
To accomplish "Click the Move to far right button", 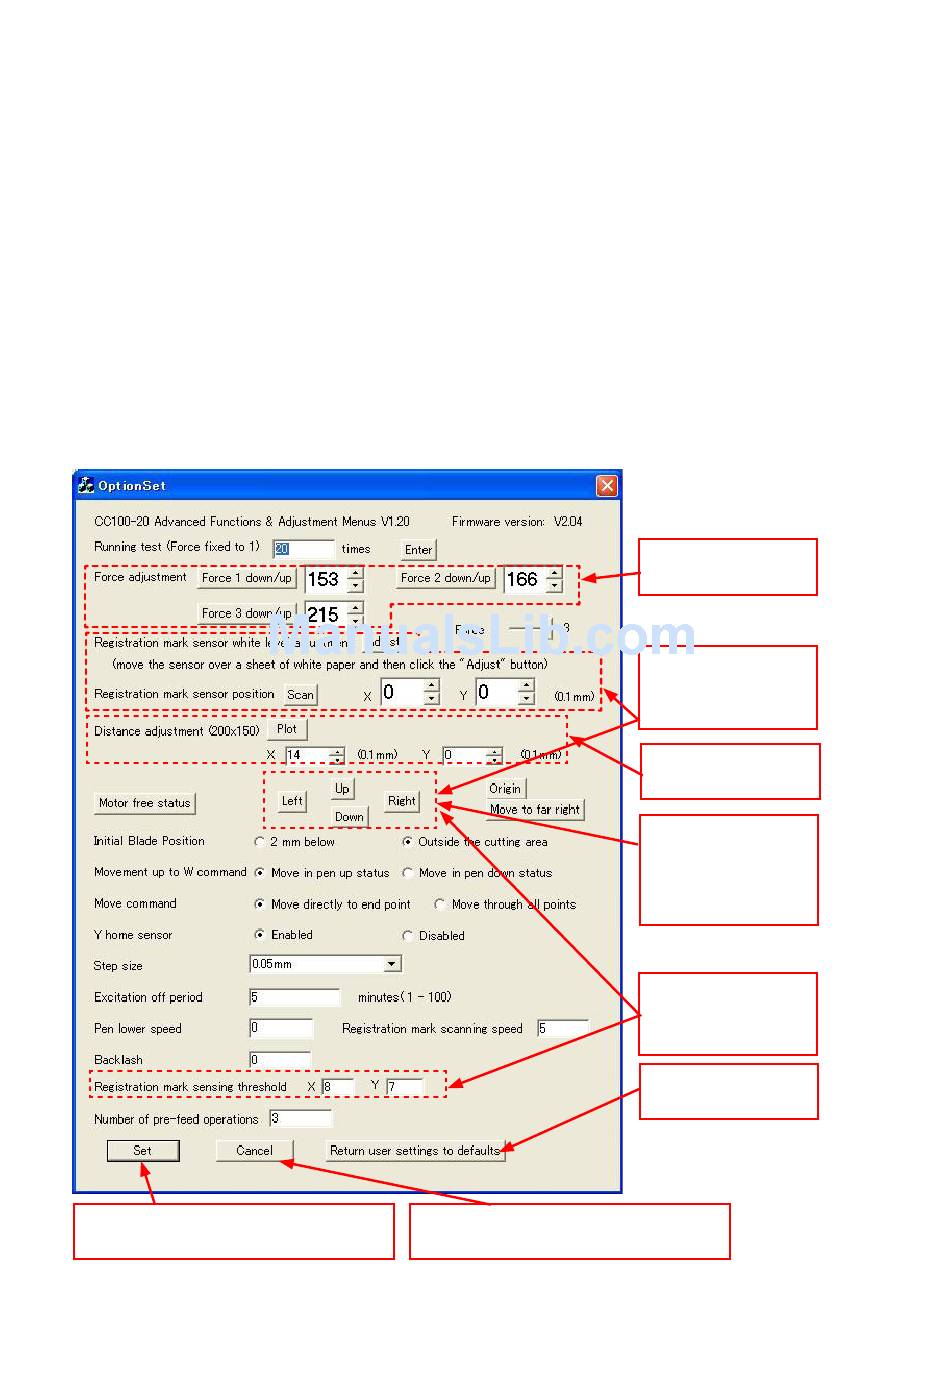I will (535, 810).
